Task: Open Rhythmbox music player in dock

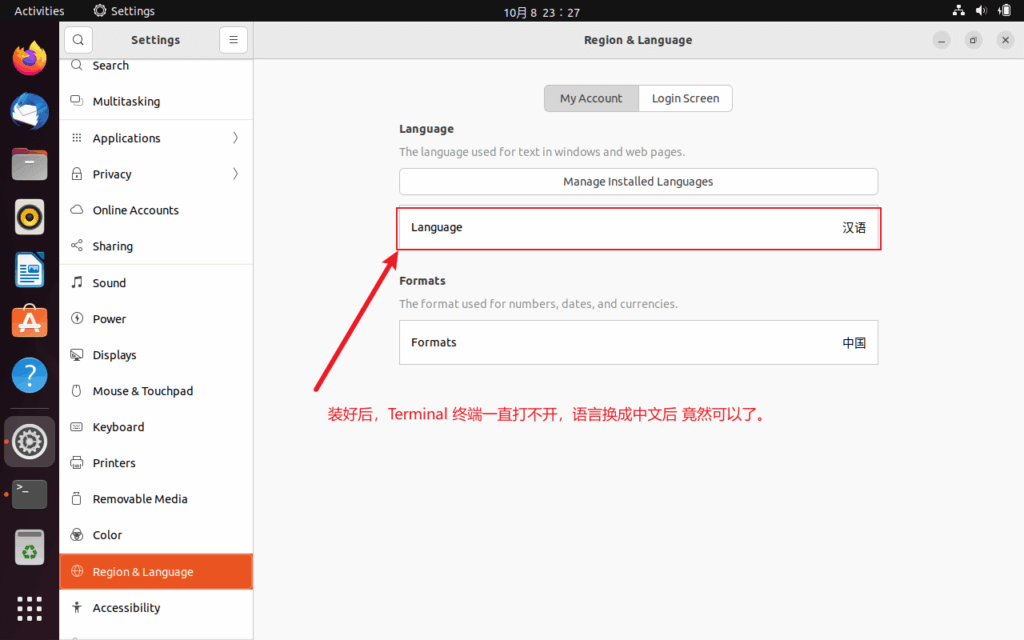Action: coord(30,216)
